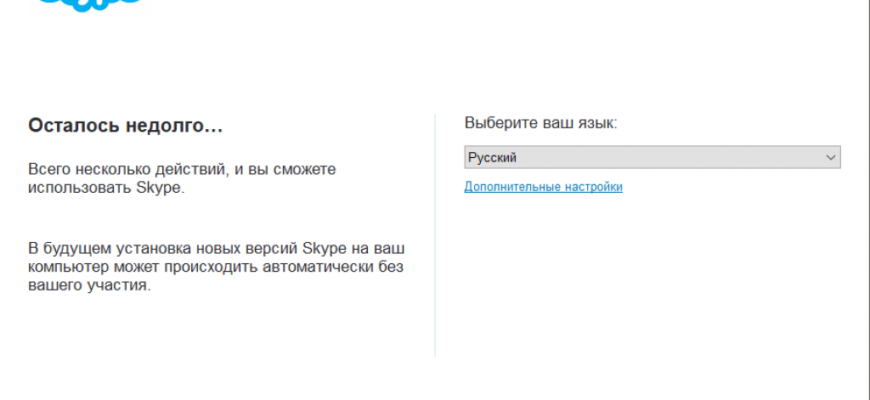Screen dimensions: 870x400
Task: Select the text Русский inside the combo box
Action: click(x=492, y=158)
